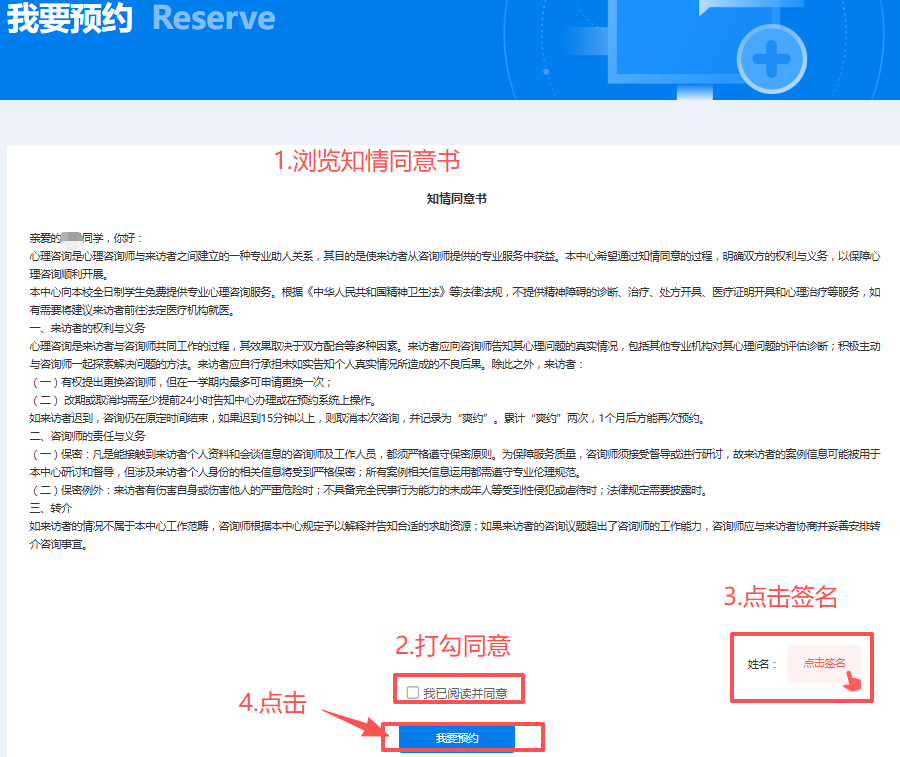The width and height of the screenshot is (900, 757).
Task: Click section heading 一、来访者的权利与义务
Action: [87, 328]
